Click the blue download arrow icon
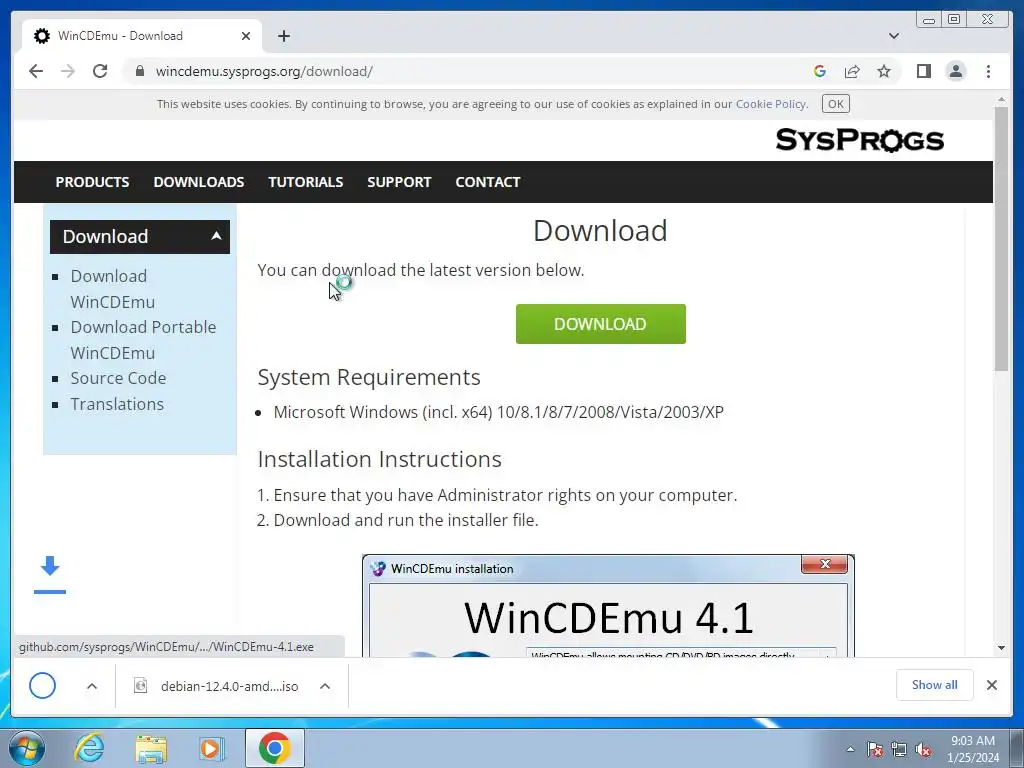Image resolution: width=1024 pixels, height=768 pixels. (50, 574)
